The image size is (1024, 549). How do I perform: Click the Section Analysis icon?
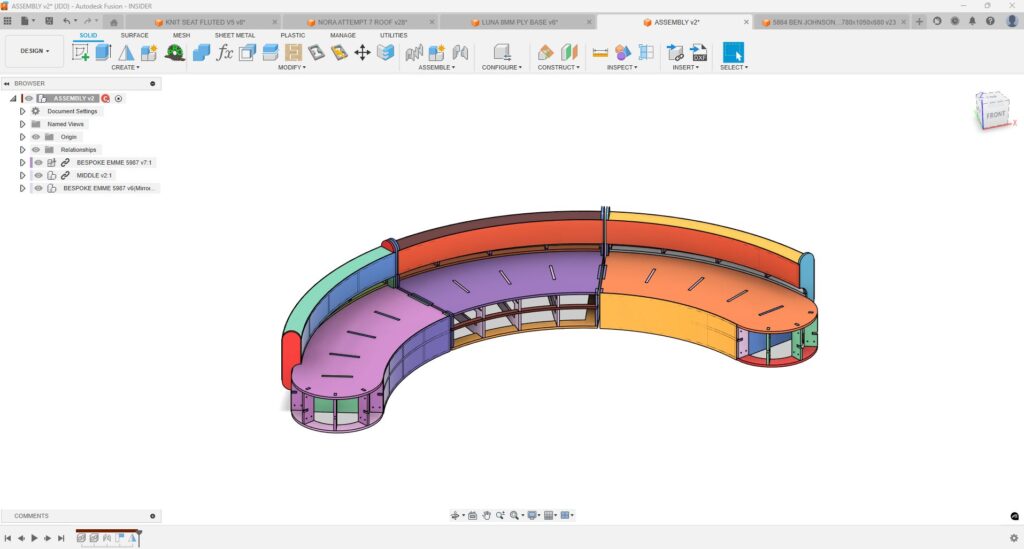point(646,52)
